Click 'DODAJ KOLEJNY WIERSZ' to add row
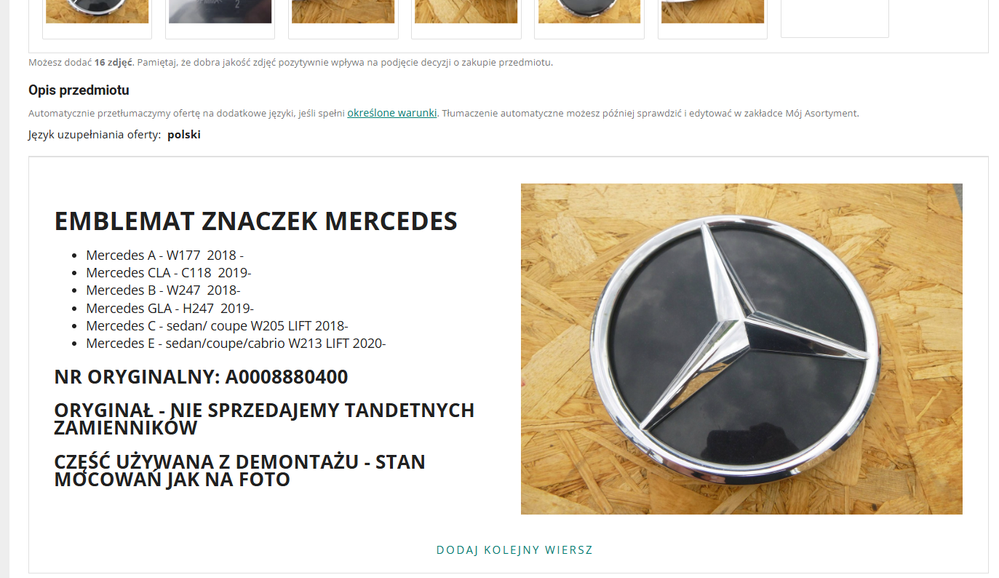The height and width of the screenshot is (578, 999). (x=514, y=550)
